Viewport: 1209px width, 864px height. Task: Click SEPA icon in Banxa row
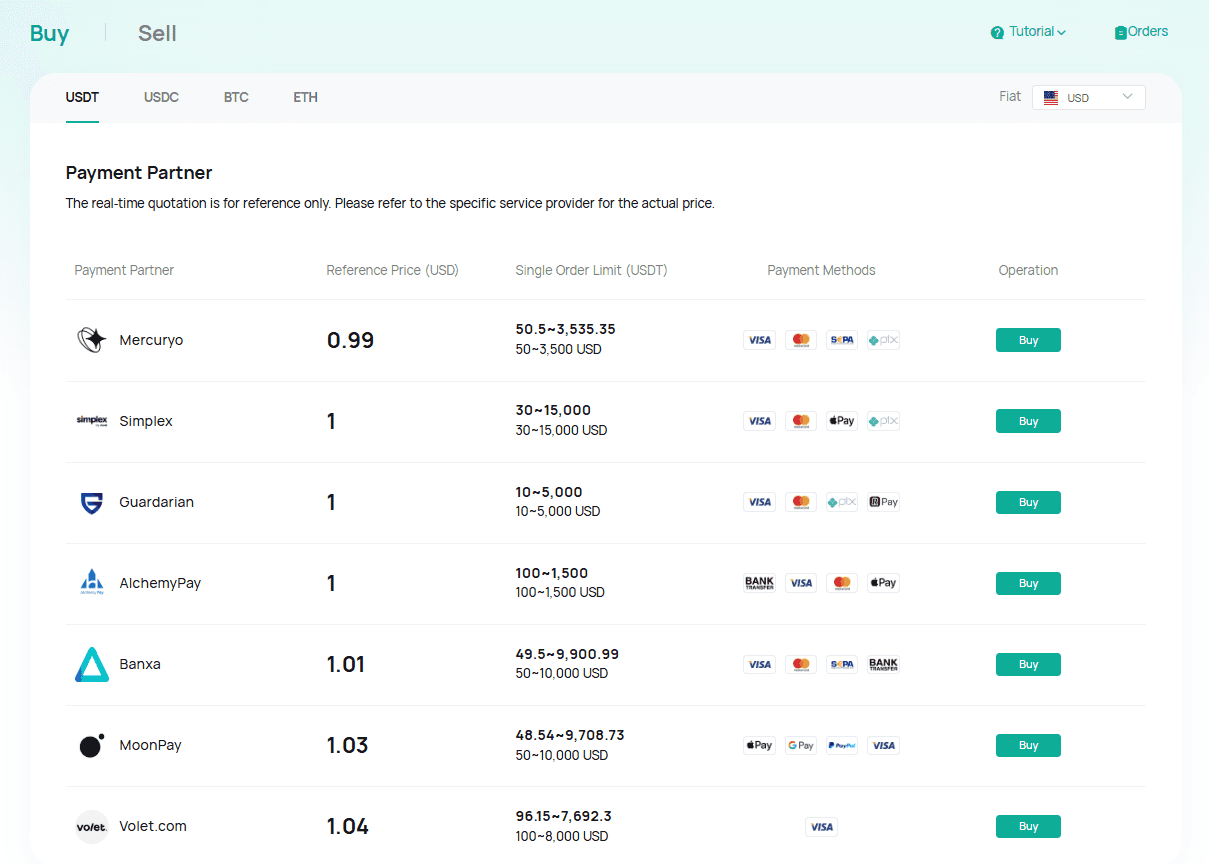[x=842, y=664]
